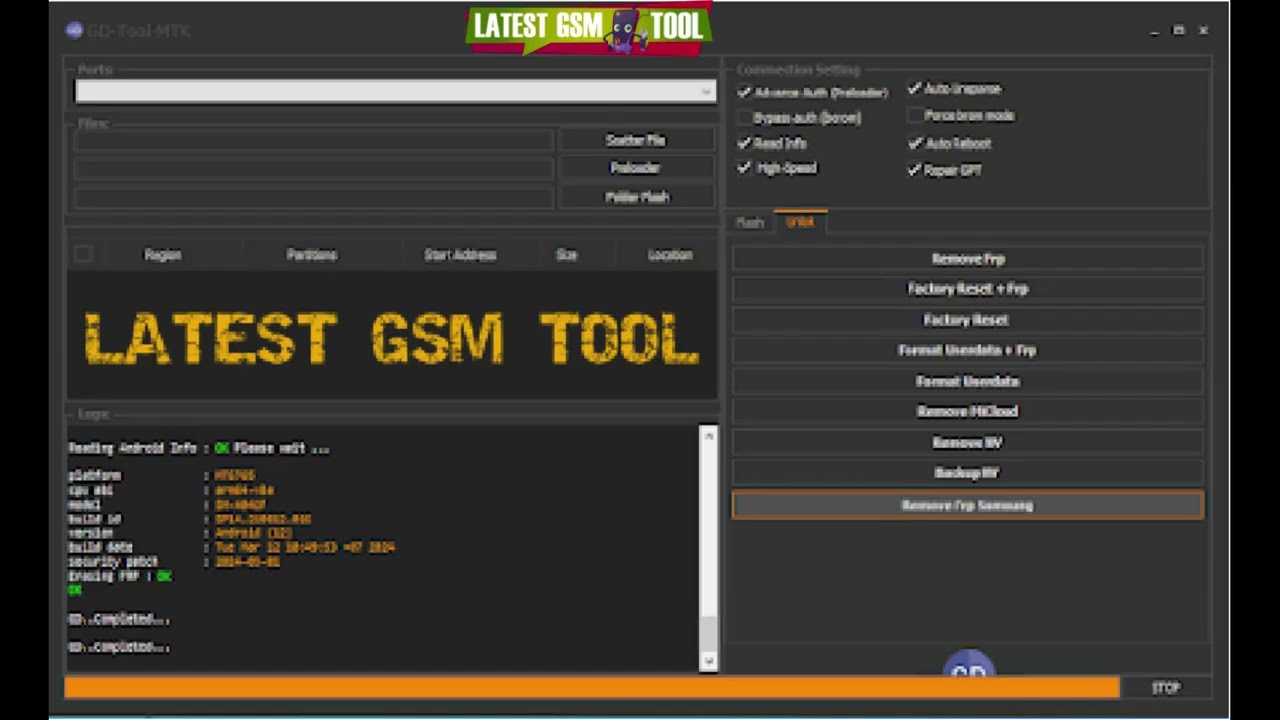1280x720 pixels.
Task: Click the Factory Reset button
Action: pos(968,320)
